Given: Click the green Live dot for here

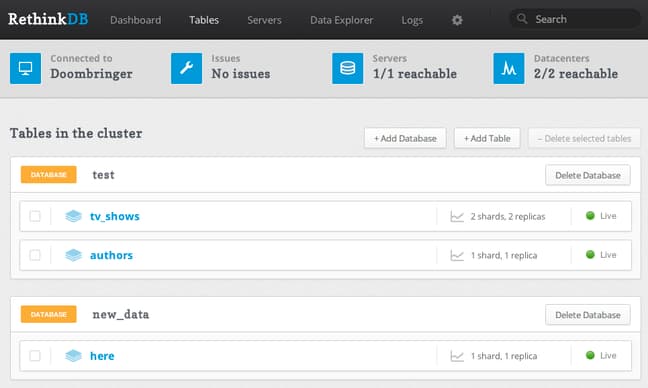Looking at the screenshot, I should [x=590, y=355].
